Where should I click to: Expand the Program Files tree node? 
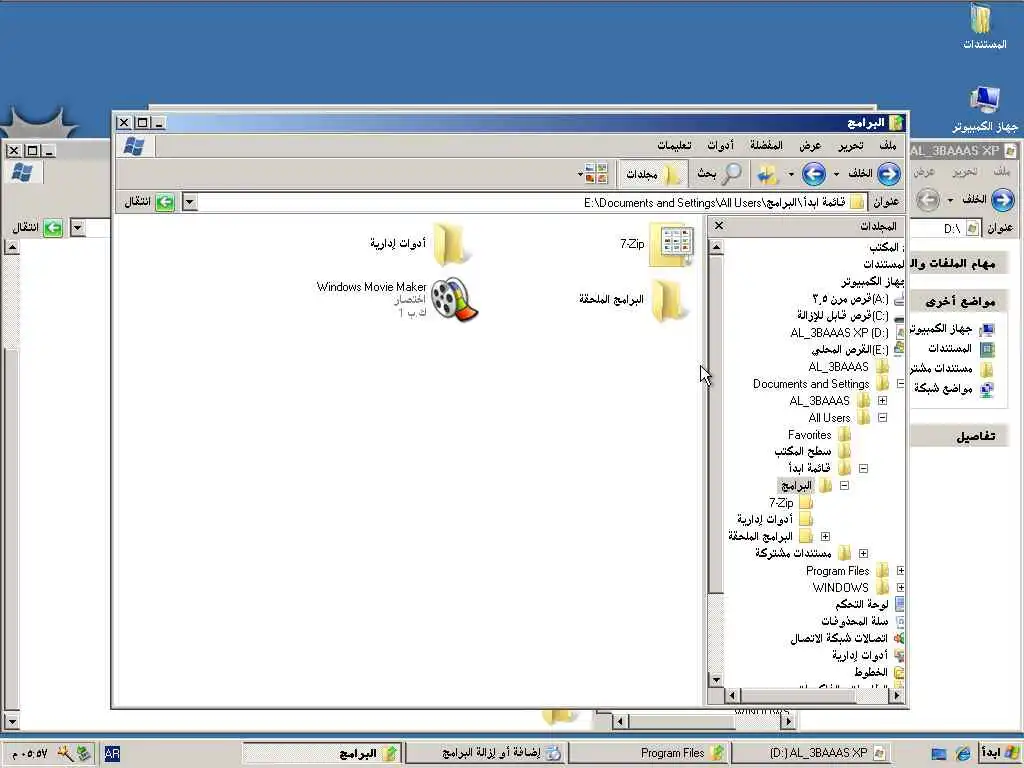900,571
